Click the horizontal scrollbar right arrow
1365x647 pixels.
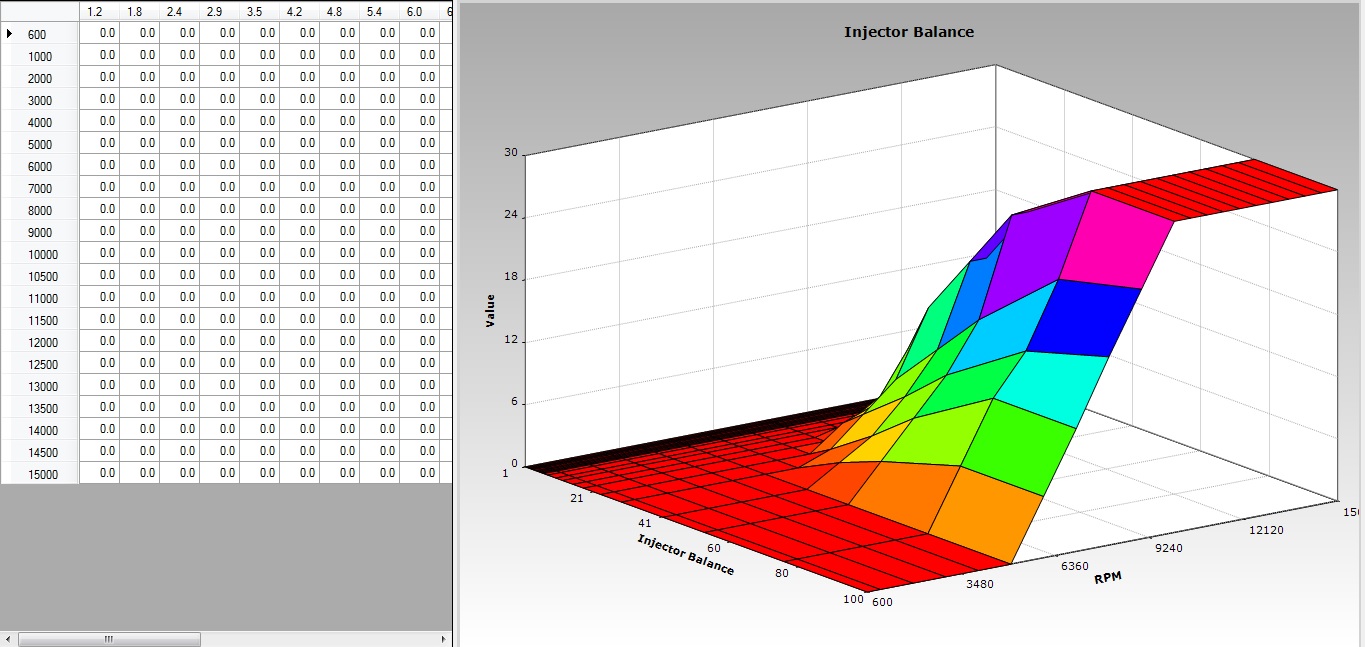click(x=444, y=639)
